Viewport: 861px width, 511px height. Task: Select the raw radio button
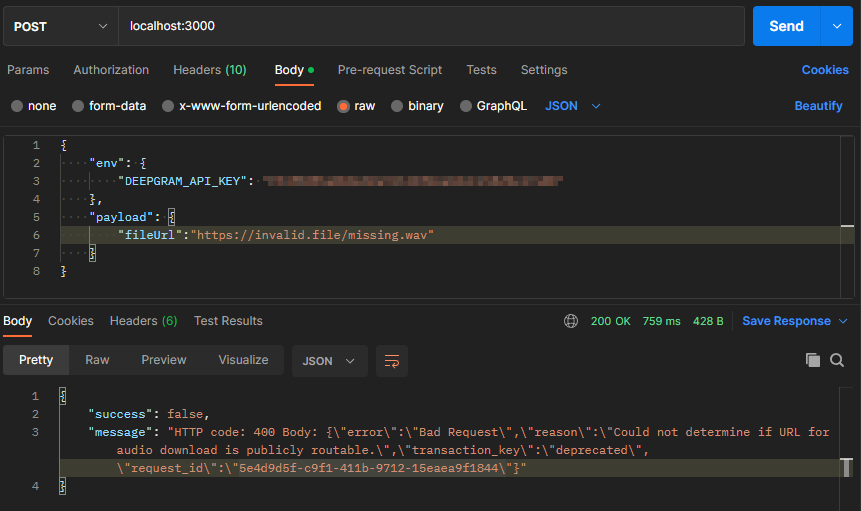point(343,106)
